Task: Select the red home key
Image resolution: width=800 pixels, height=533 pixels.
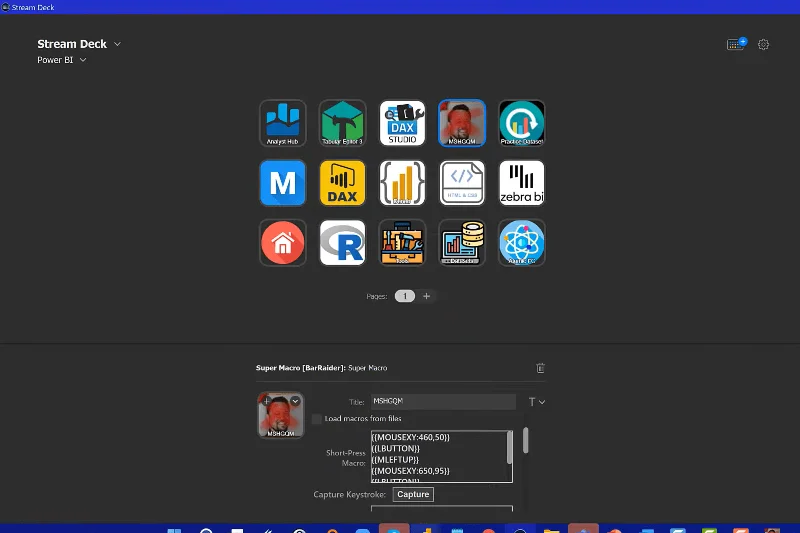Action: click(x=283, y=243)
